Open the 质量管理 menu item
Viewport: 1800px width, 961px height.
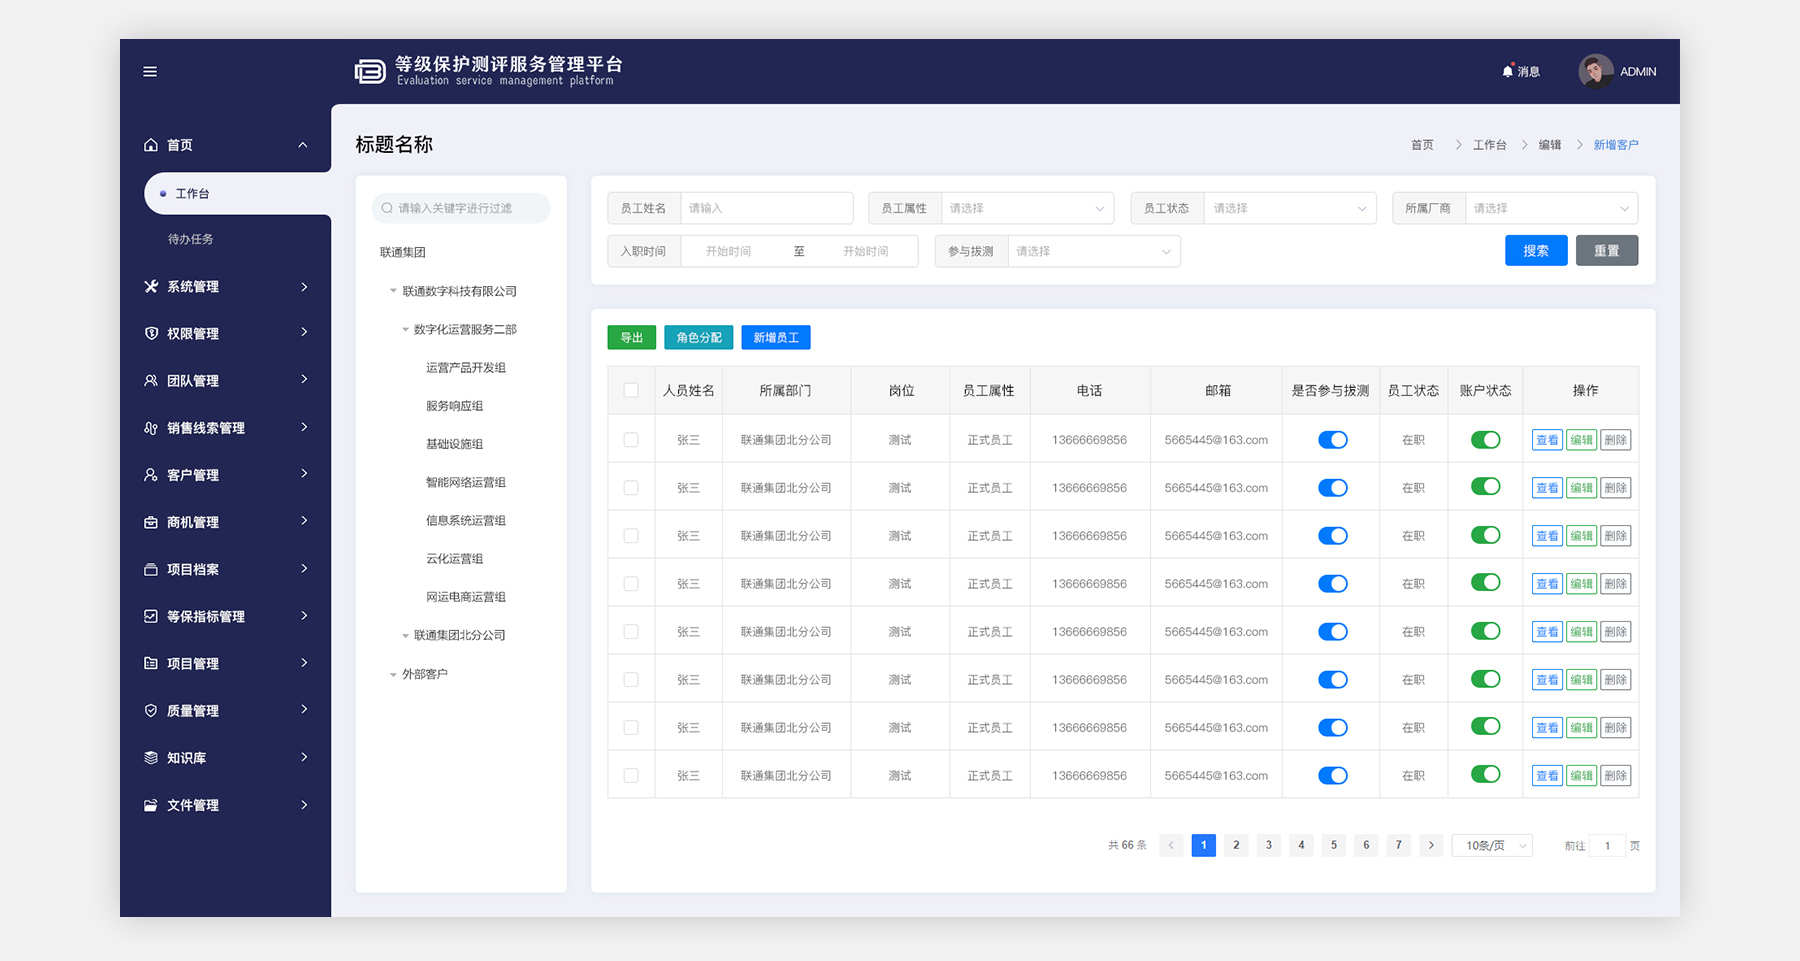225,710
